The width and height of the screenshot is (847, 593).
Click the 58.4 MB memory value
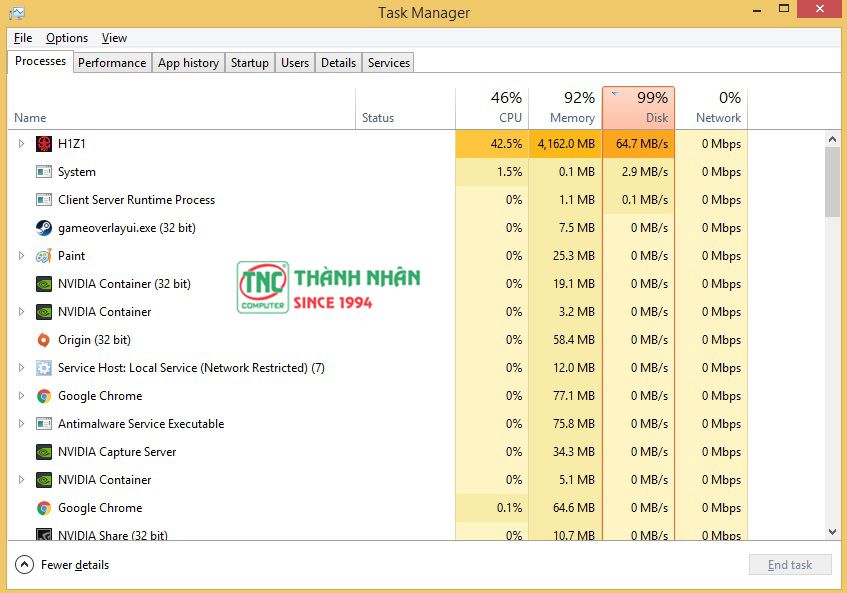point(574,340)
